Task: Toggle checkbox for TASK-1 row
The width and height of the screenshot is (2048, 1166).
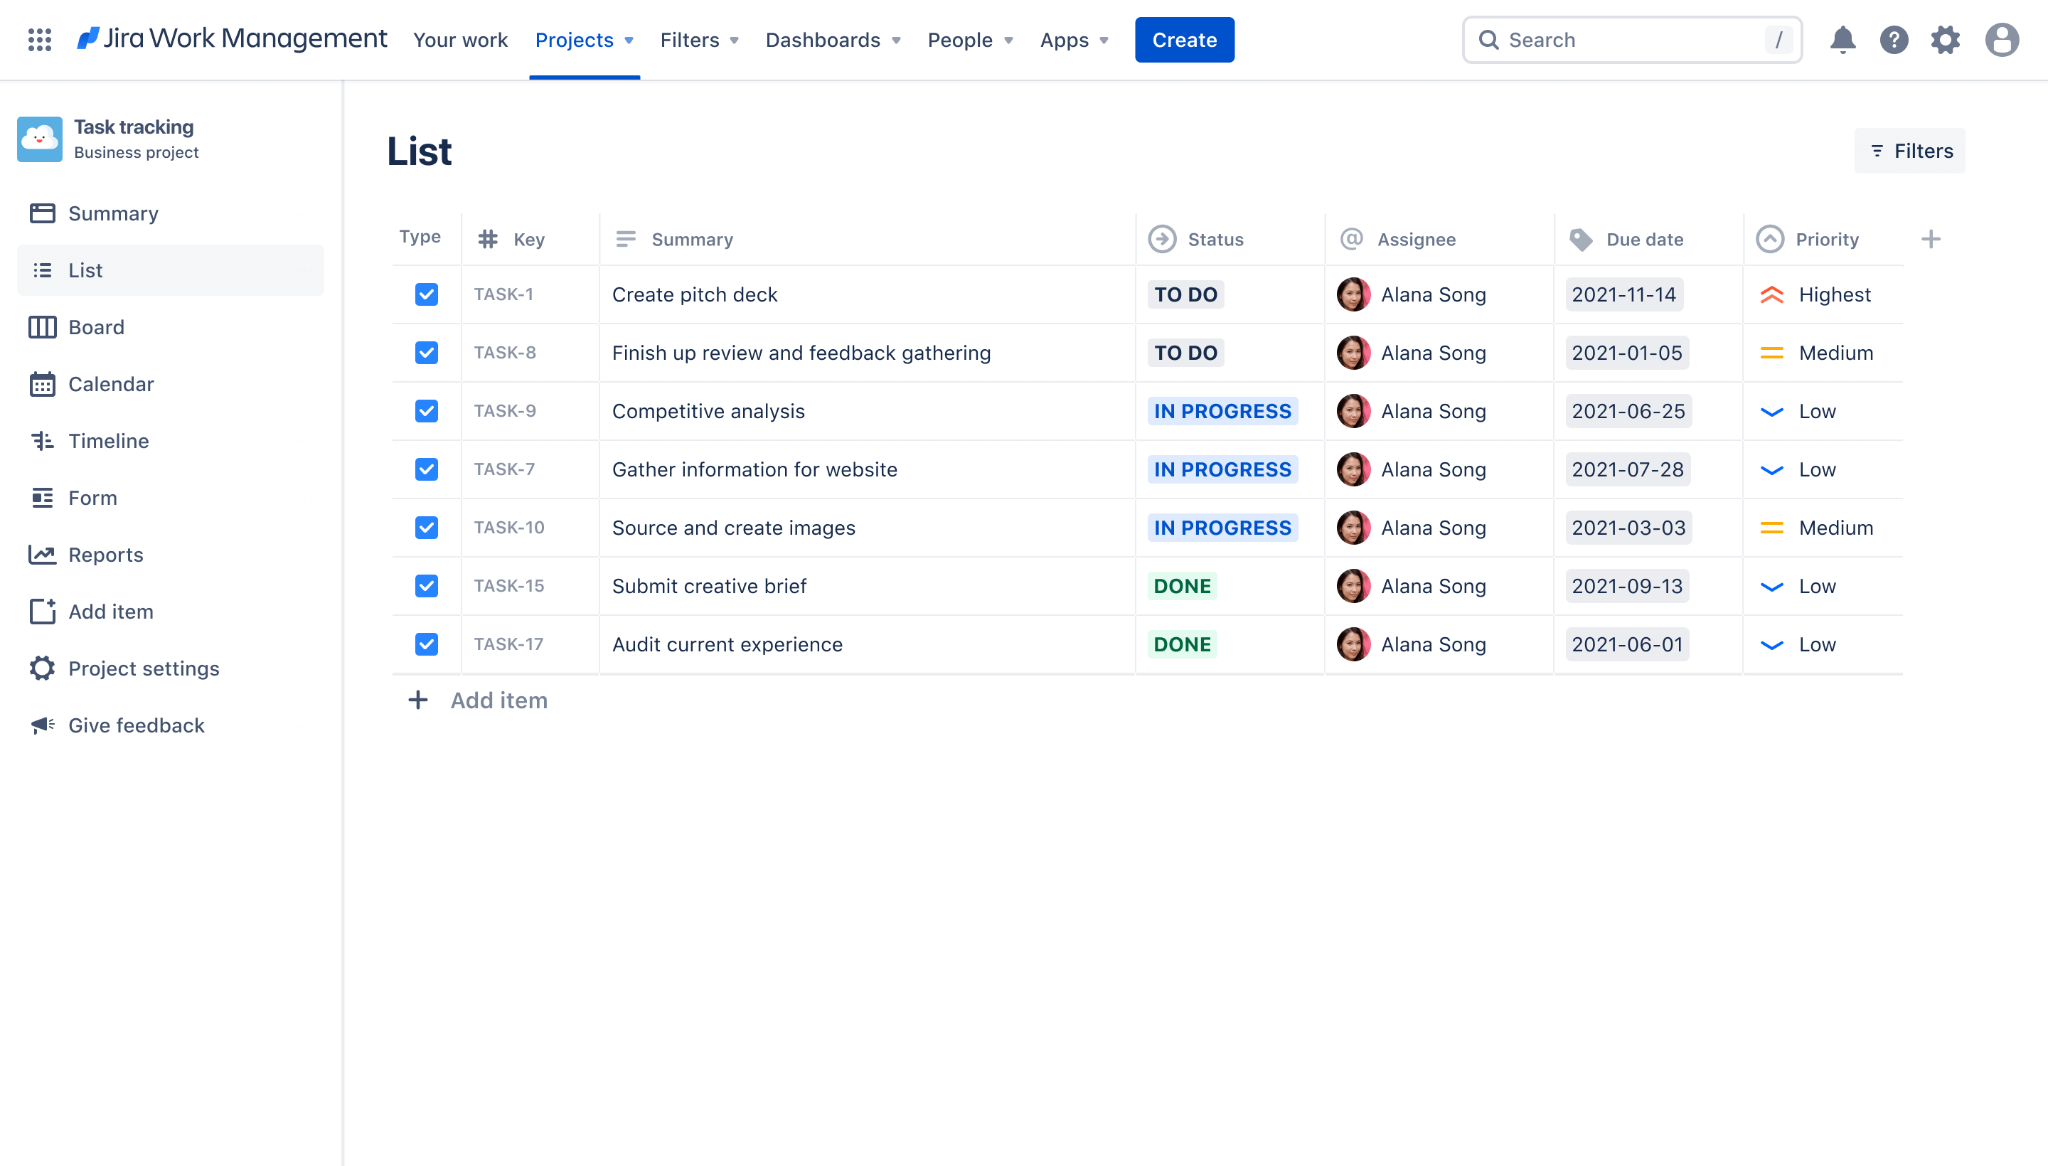Action: pos(426,294)
